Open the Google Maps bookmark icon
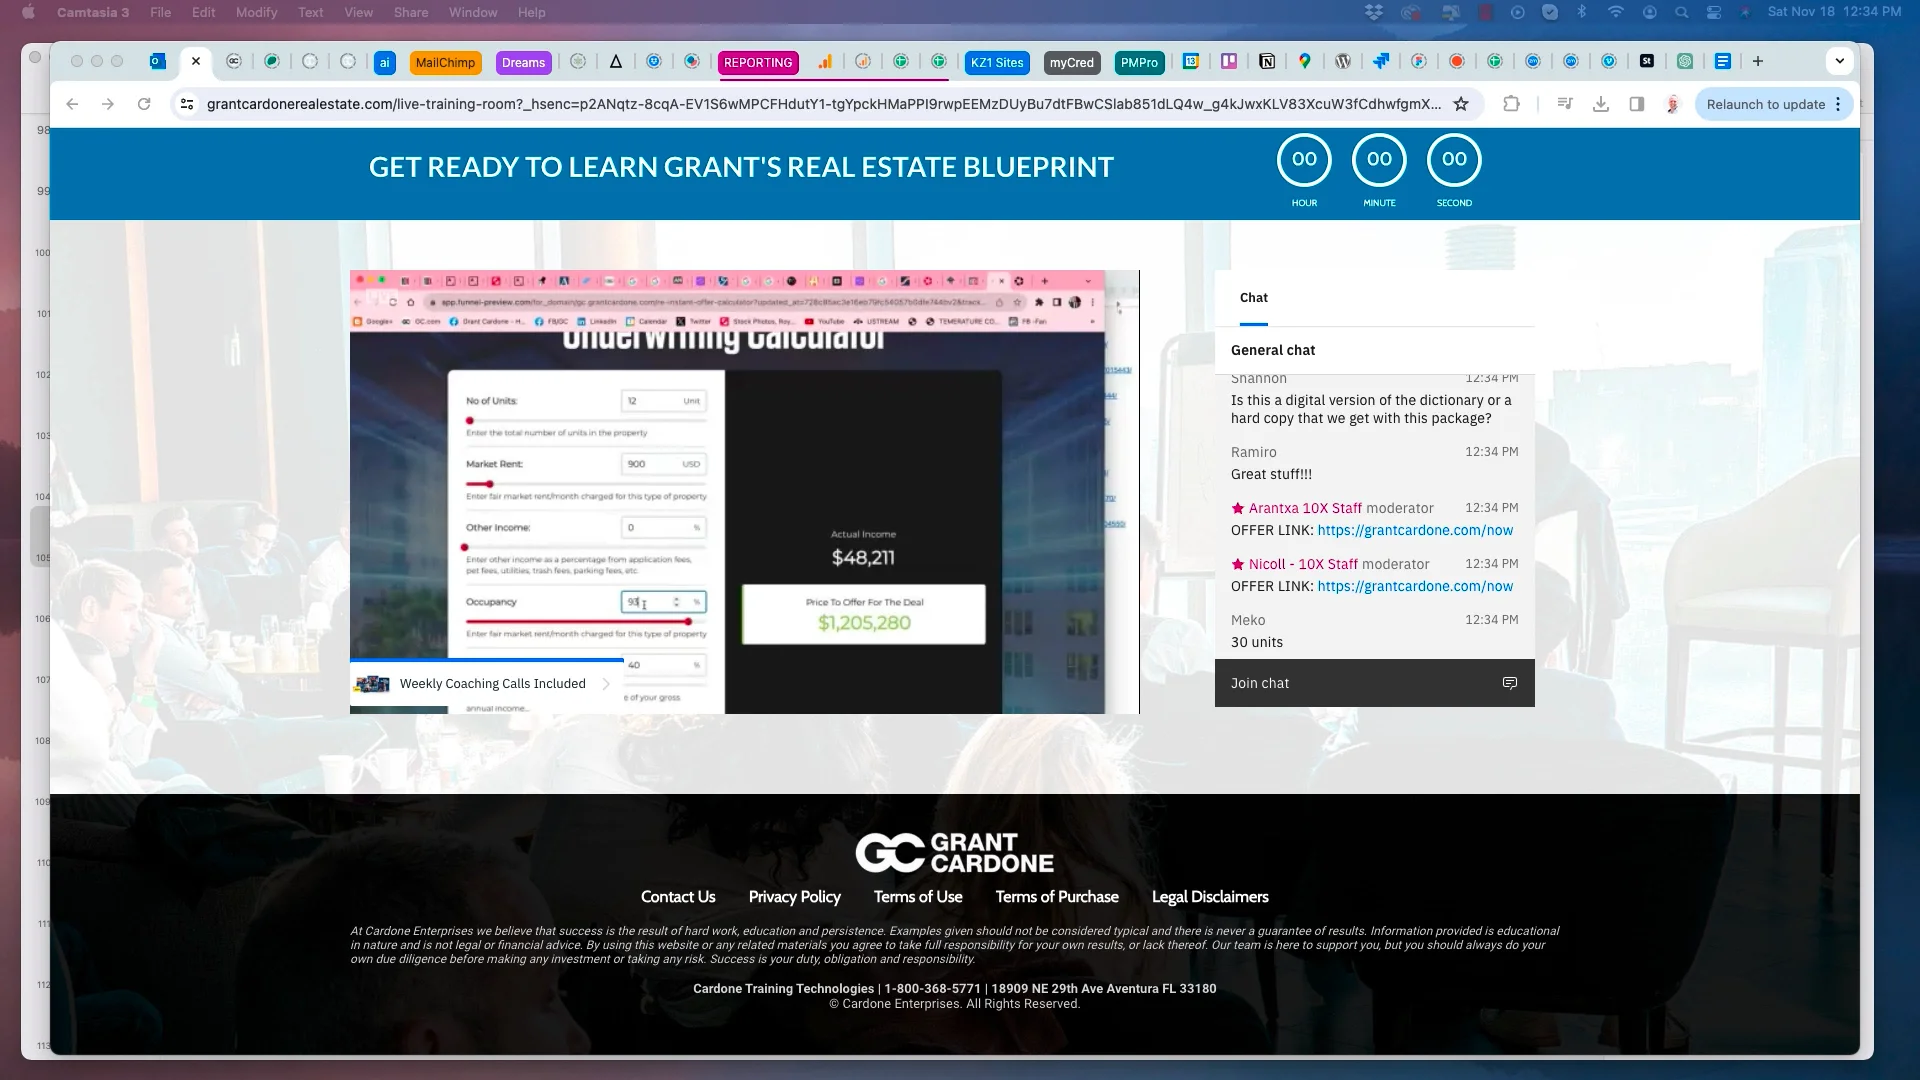This screenshot has height=1080, width=1920. [x=1304, y=62]
